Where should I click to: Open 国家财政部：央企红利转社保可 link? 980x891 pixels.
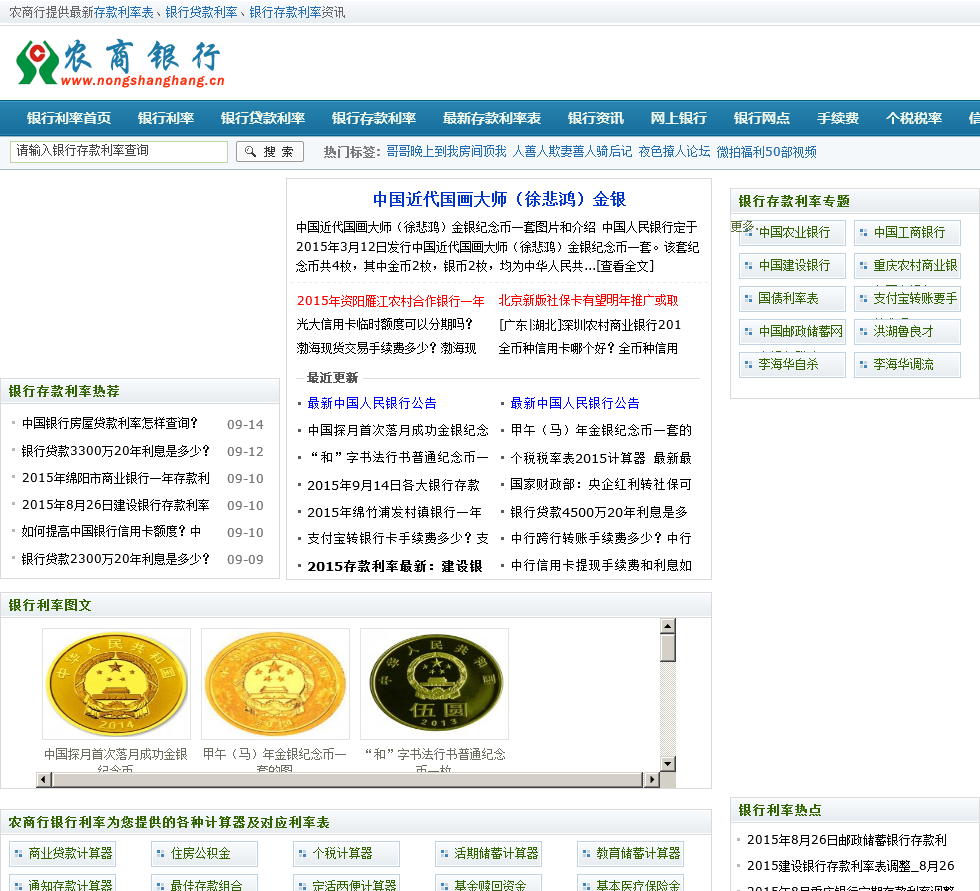click(x=601, y=484)
